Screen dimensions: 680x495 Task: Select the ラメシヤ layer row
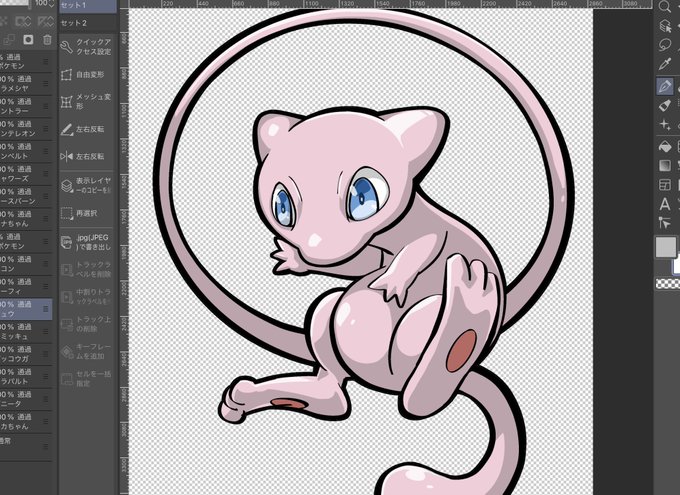(x=26, y=84)
